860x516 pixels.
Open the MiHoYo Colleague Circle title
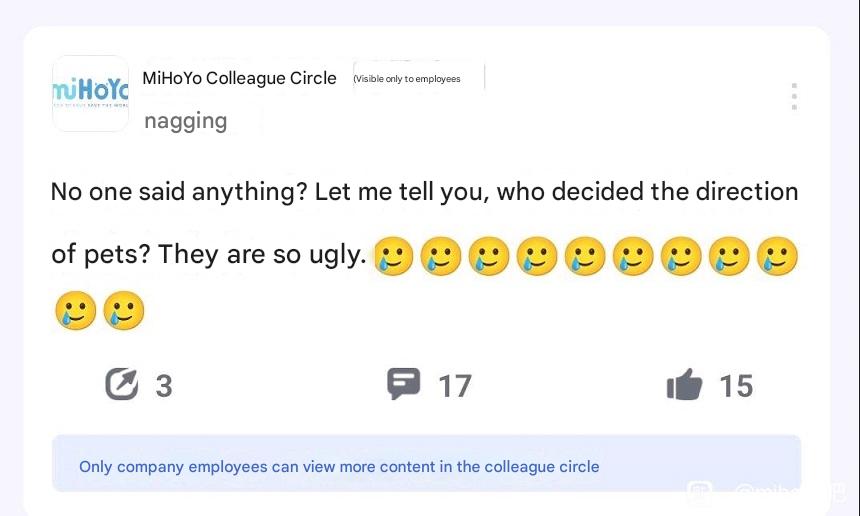[x=239, y=78]
